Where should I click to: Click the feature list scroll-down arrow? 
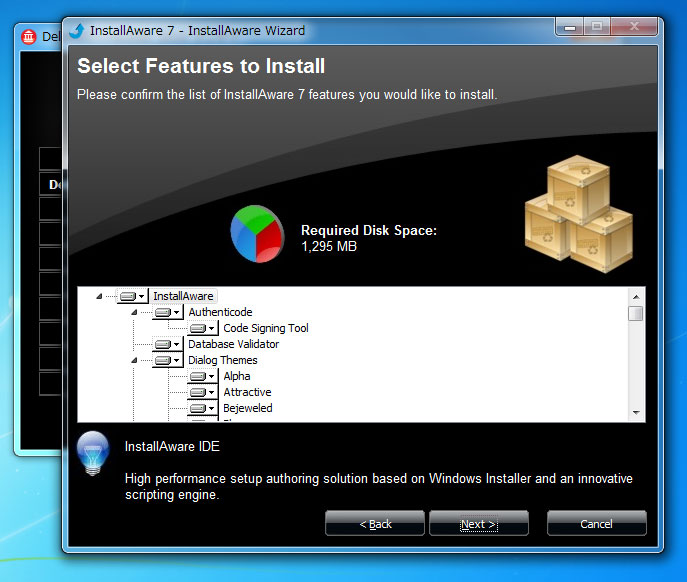(x=636, y=412)
